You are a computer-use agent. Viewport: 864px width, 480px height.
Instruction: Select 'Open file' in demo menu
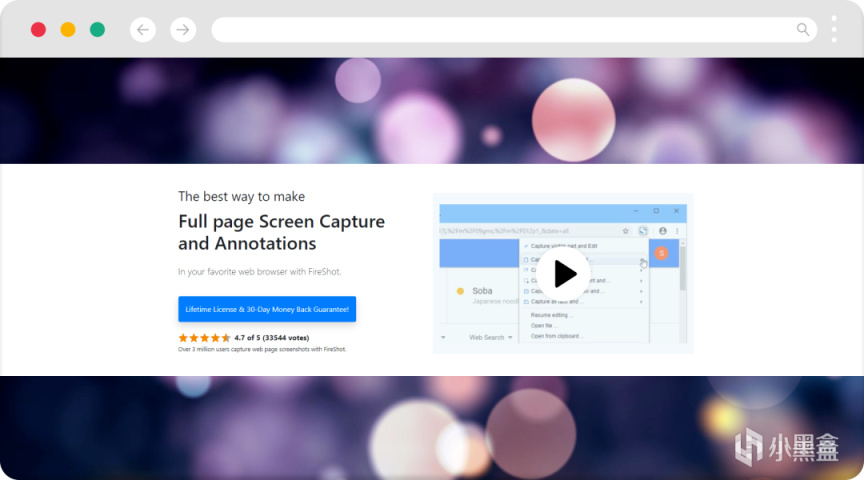pyautogui.click(x=544, y=326)
